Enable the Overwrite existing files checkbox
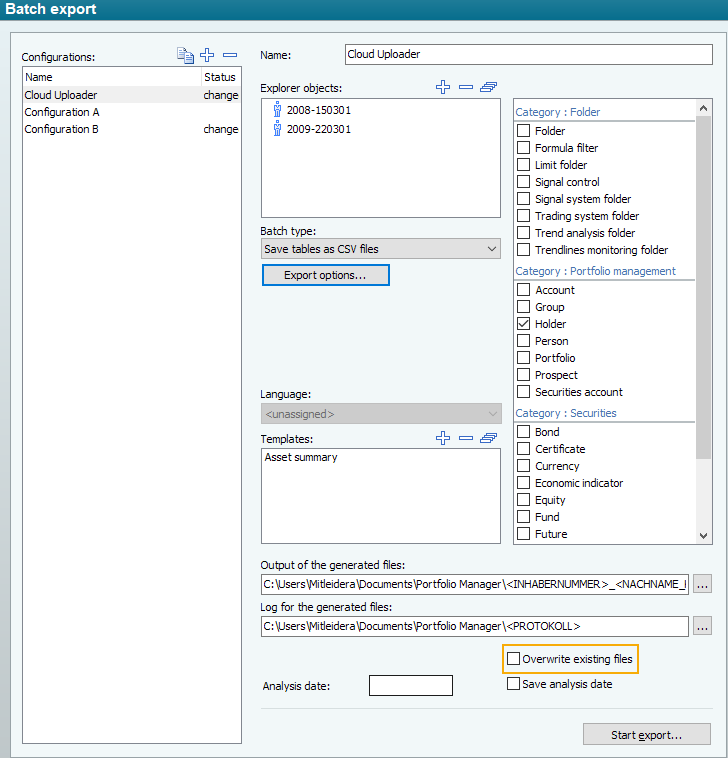The height and width of the screenshot is (758, 728). [514, 660]
